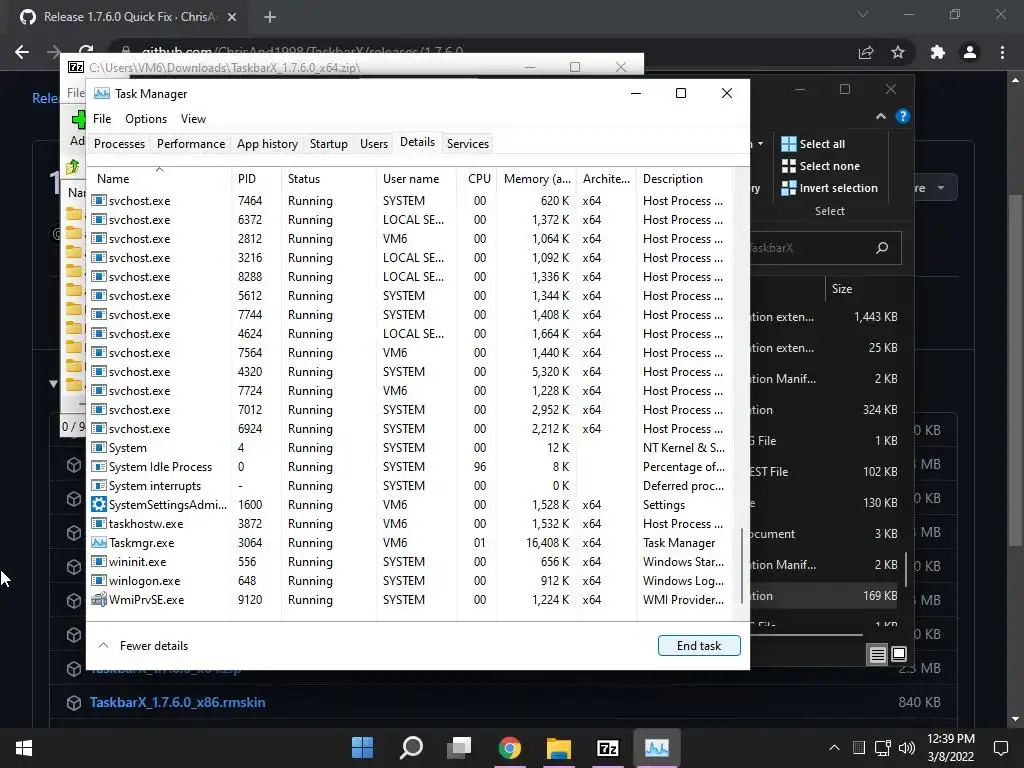Image resolution: width=1024 pixels, height=768 pixels.
Task: Go back in Chrome
Action: pyautogui.click(x=22, y=52)
